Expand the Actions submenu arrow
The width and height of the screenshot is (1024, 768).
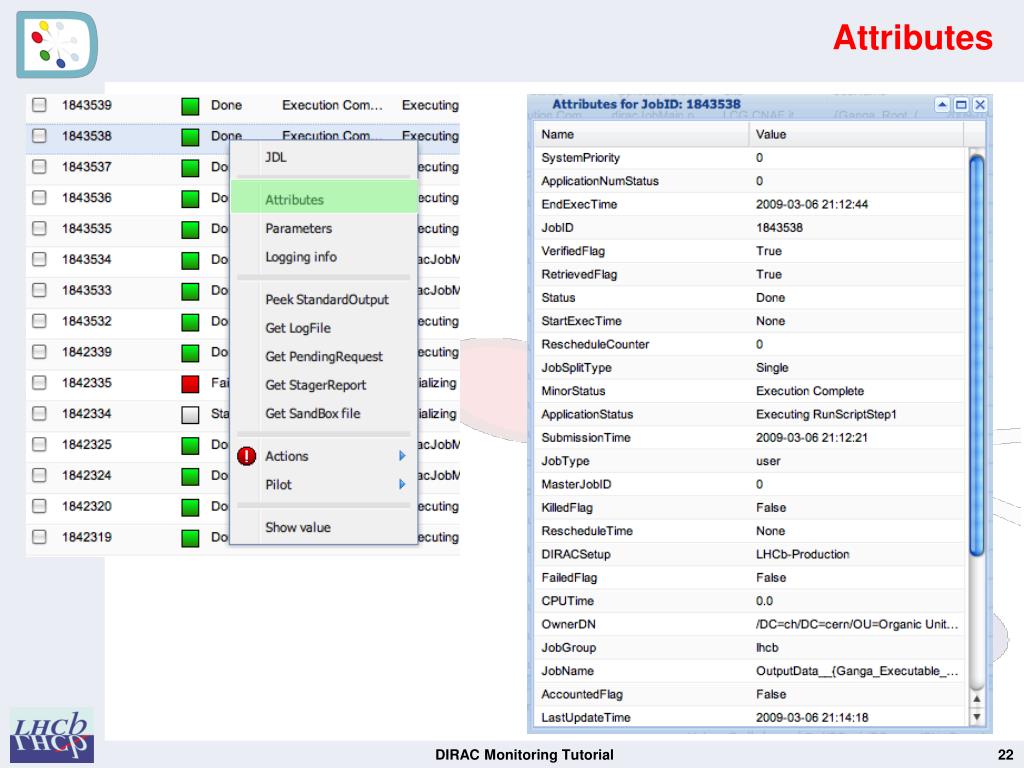click(402, 456)
